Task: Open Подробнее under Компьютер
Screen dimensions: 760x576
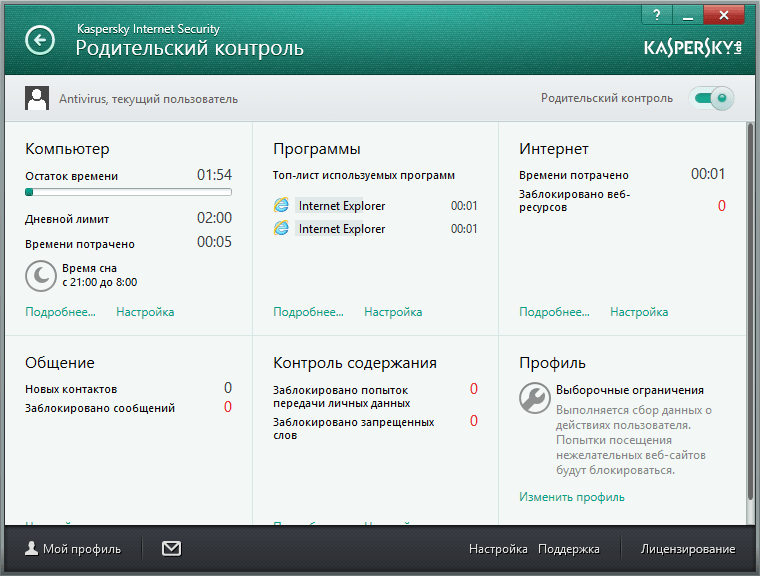Action: pos(61,312)
